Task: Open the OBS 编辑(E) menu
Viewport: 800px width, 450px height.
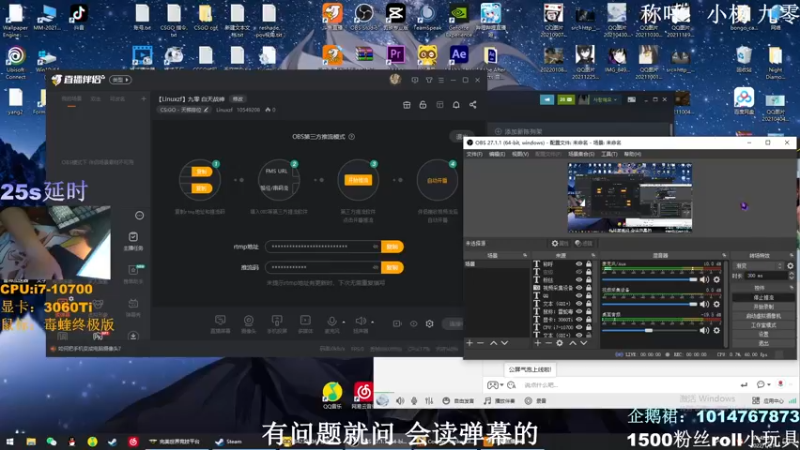Action: 497,154
